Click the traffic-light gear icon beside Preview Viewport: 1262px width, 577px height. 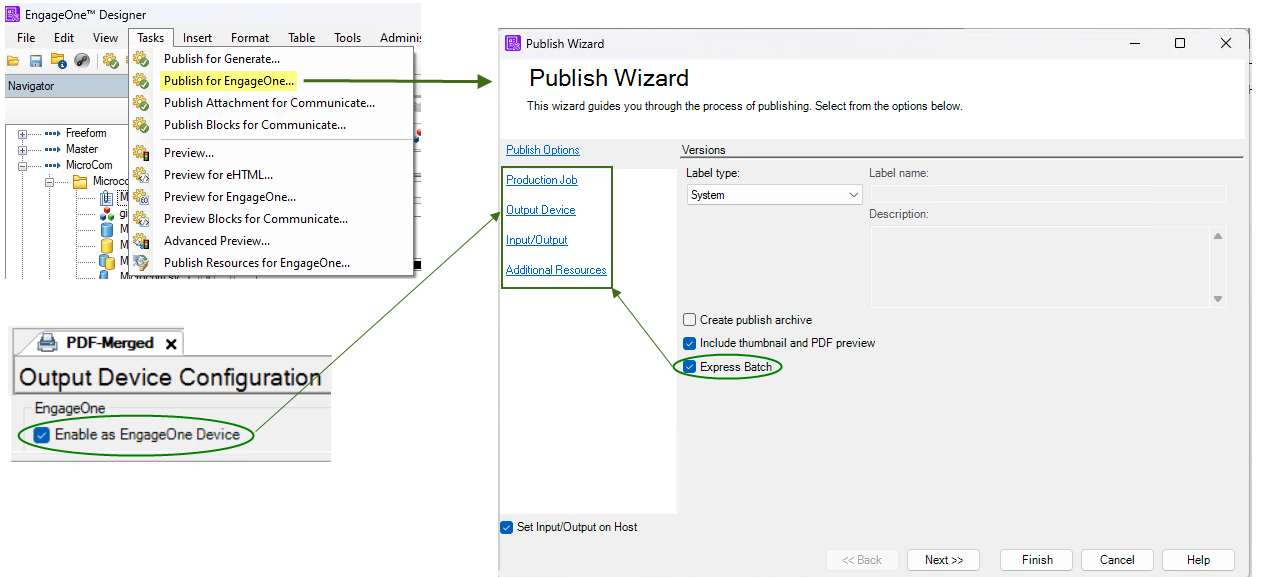tap(141, 153)
